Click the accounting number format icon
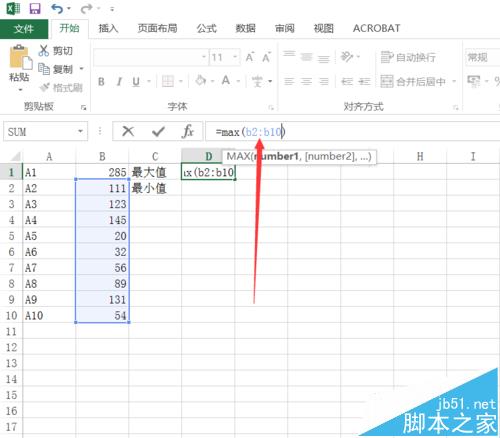 [x=474, y=81]
